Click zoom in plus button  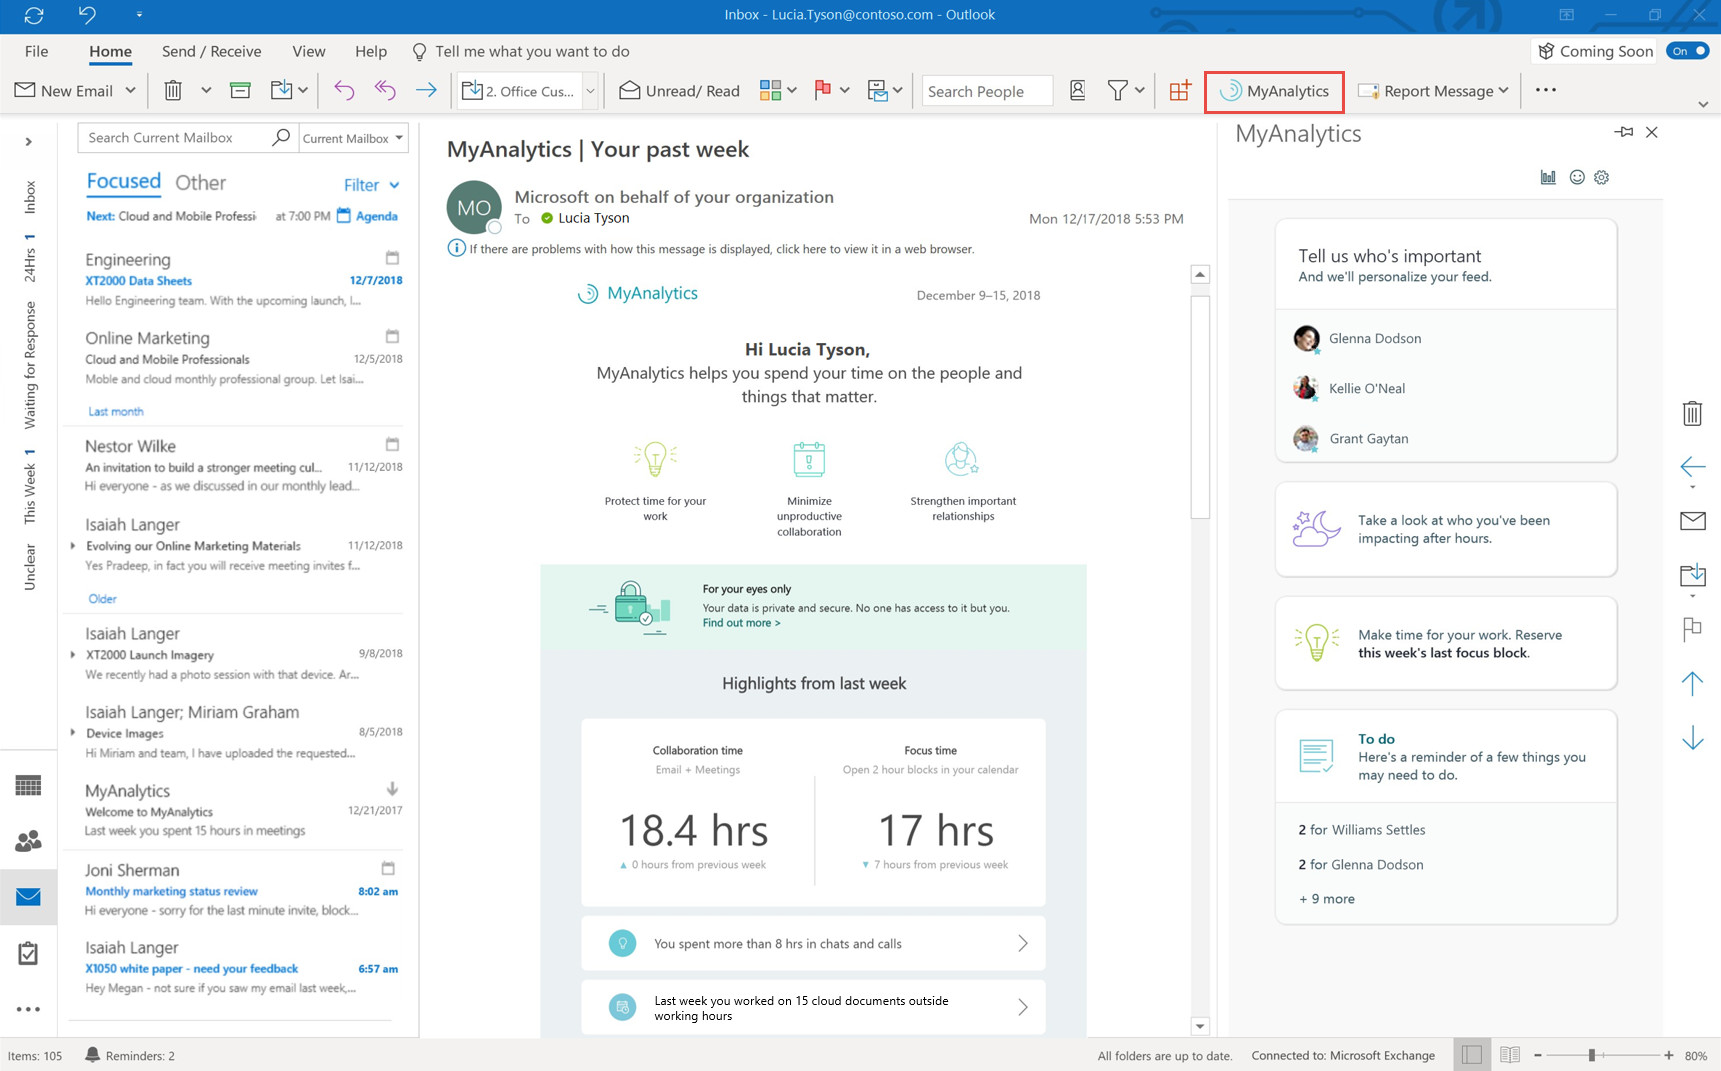[1668, 1055]
